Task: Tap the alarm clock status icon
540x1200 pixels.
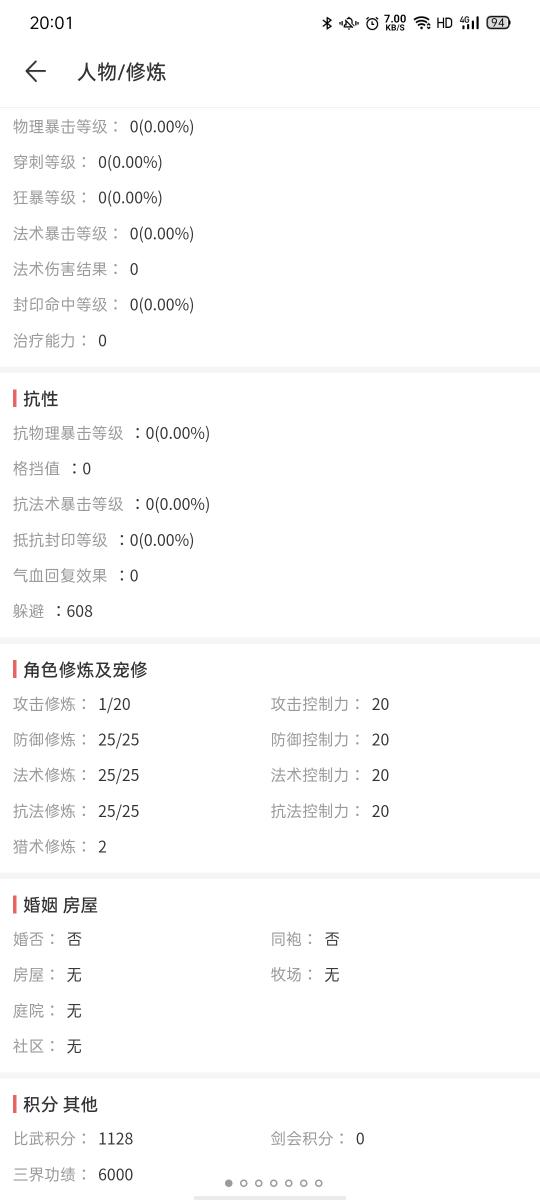Action: point(372,23)
